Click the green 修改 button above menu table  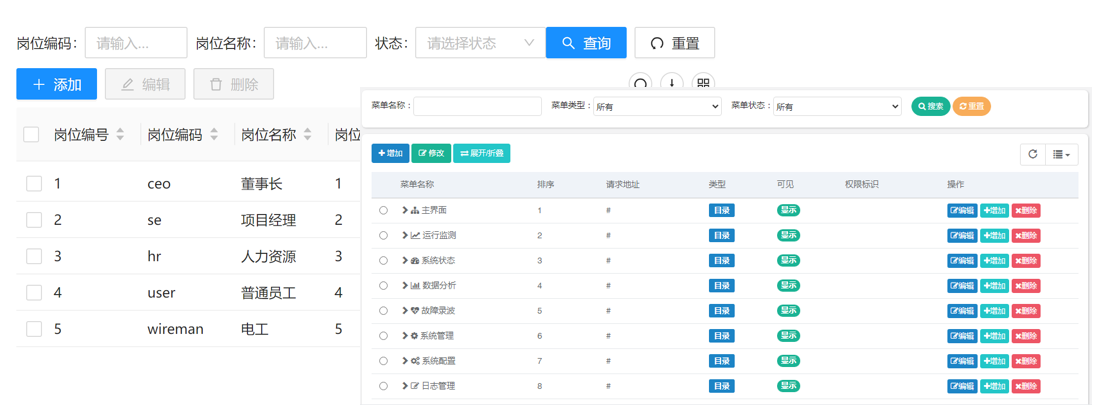[431, 154]
